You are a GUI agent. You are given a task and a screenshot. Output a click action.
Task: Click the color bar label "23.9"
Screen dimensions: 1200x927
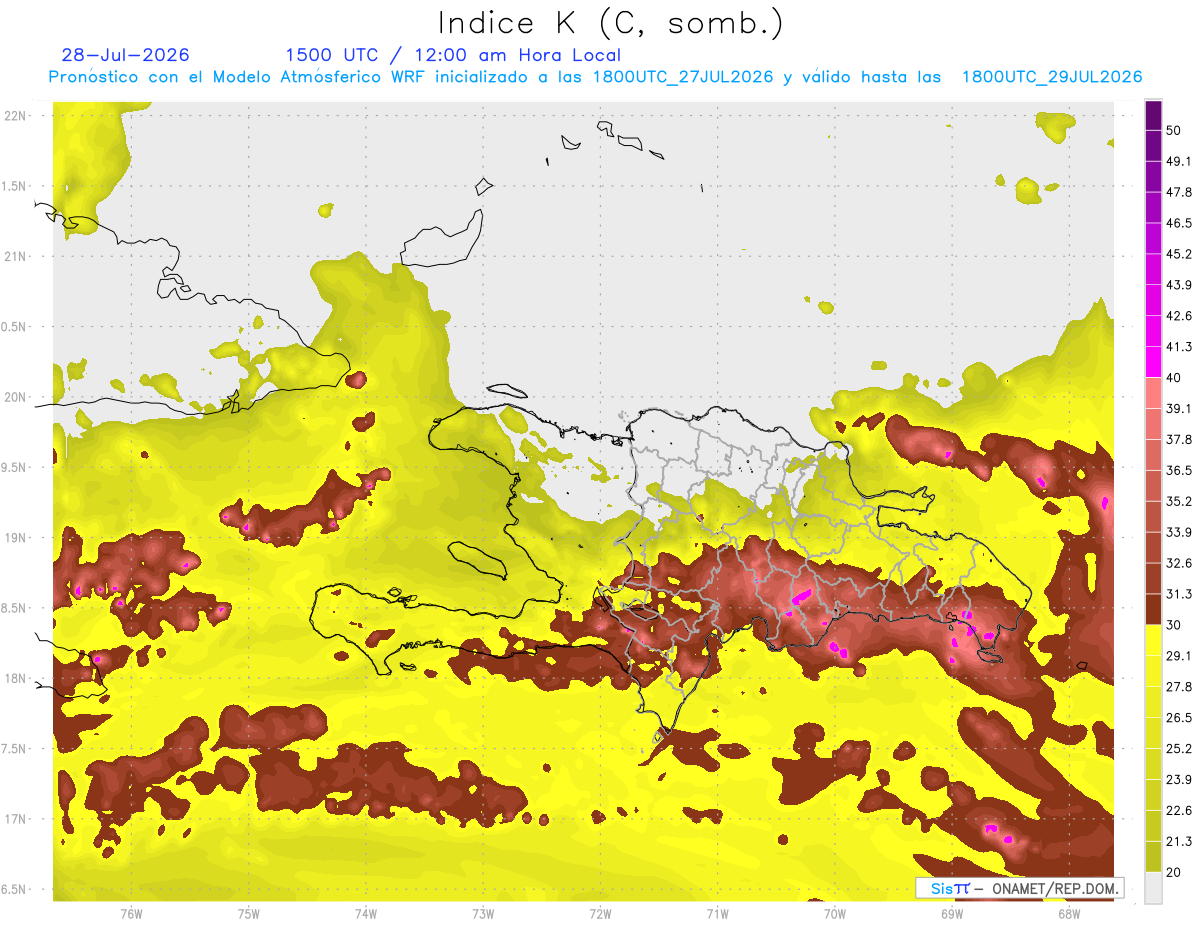coord(1179,780)
